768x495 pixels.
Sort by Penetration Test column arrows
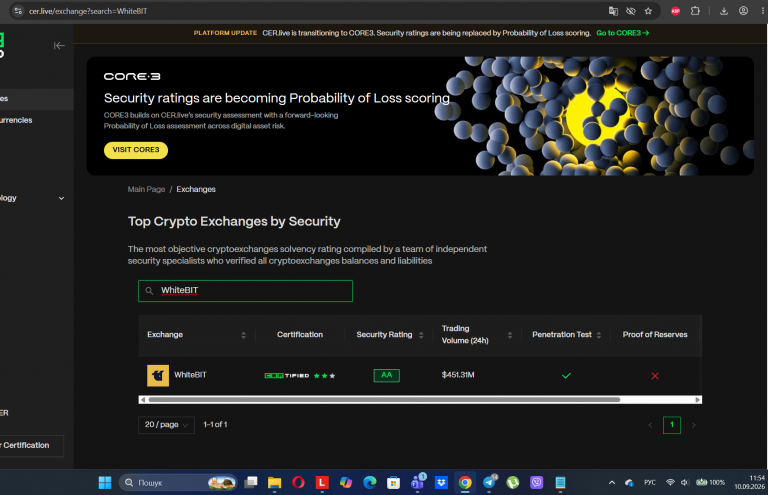pyautogui.click(x=599, y=335)
